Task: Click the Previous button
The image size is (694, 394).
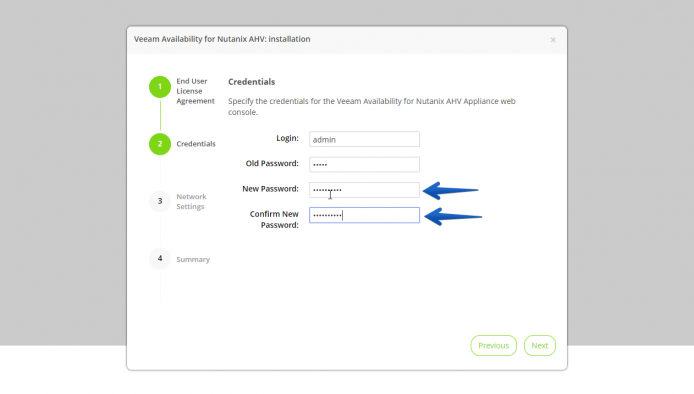Action: pos(494,346)
